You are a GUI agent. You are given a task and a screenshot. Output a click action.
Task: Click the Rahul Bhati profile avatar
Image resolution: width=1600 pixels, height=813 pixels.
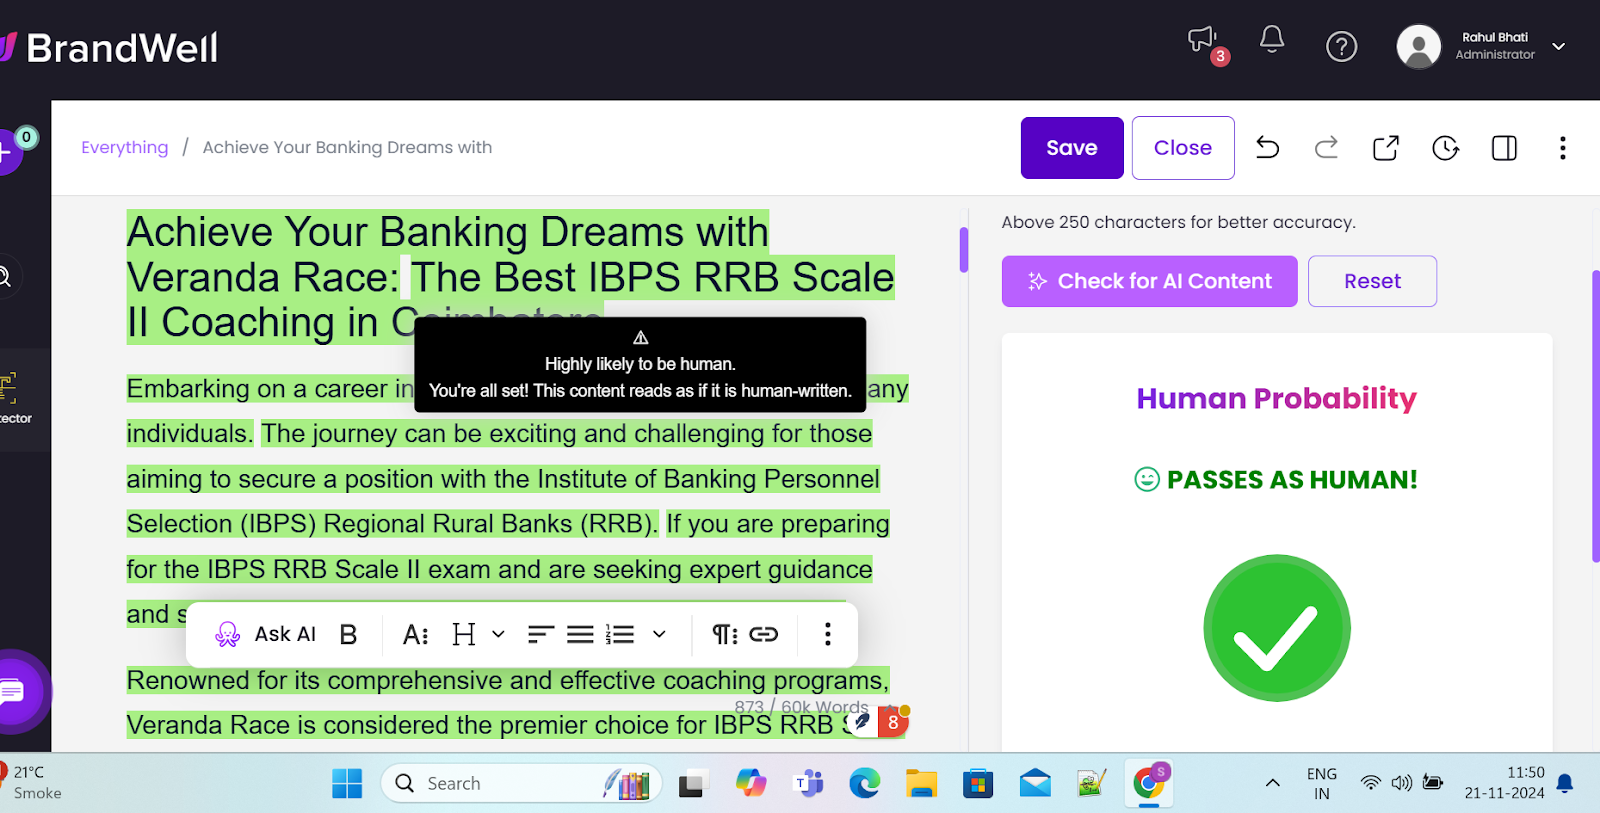pos(1418,46)
